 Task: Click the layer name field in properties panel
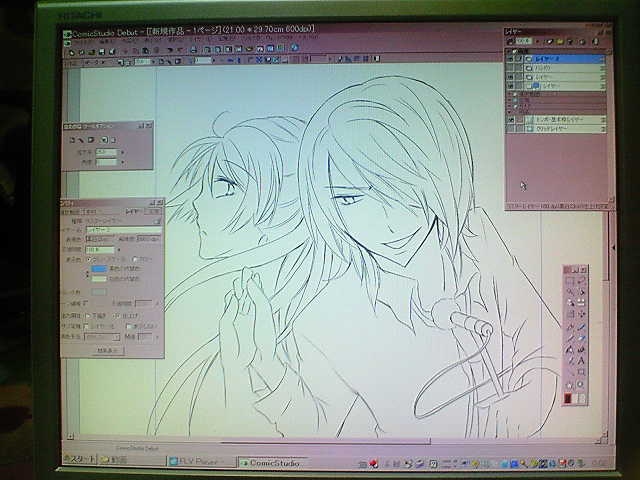tap(123, 230)
